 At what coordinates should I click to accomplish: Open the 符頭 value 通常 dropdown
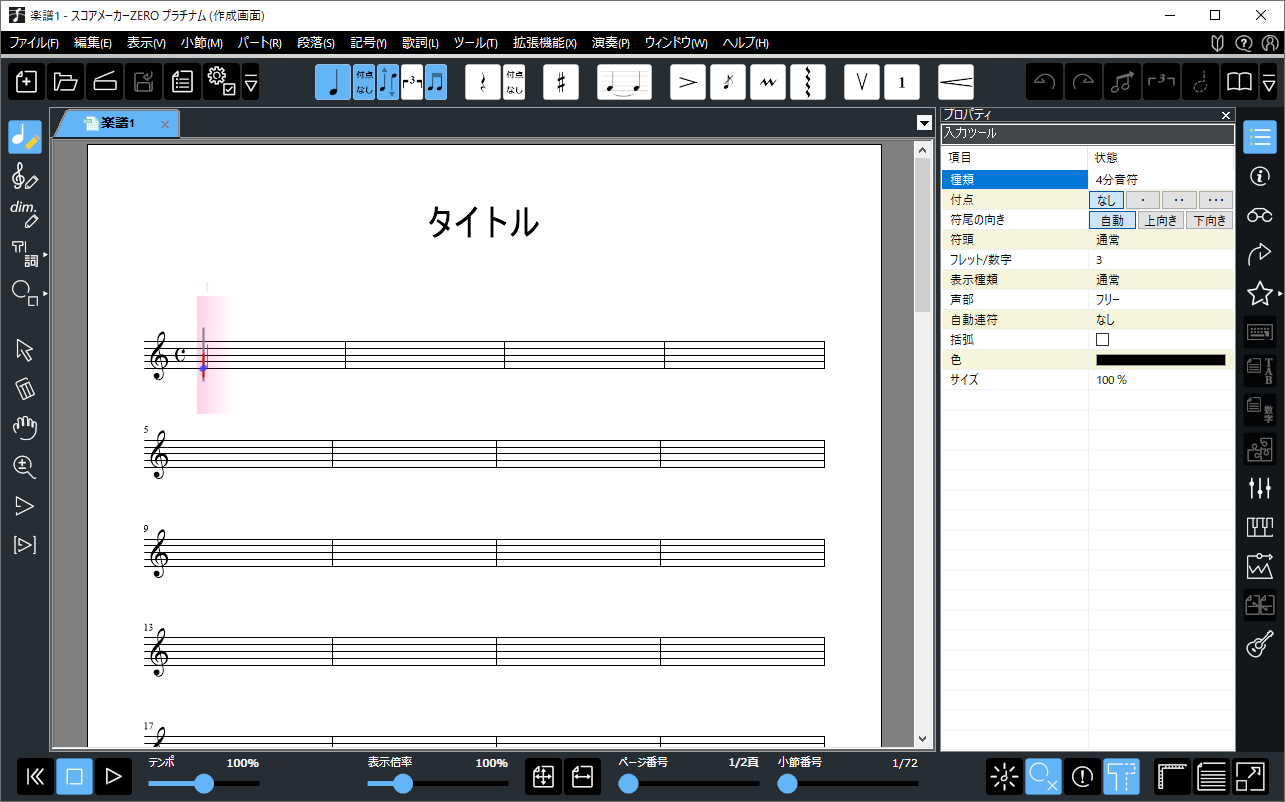(1161, 240)
